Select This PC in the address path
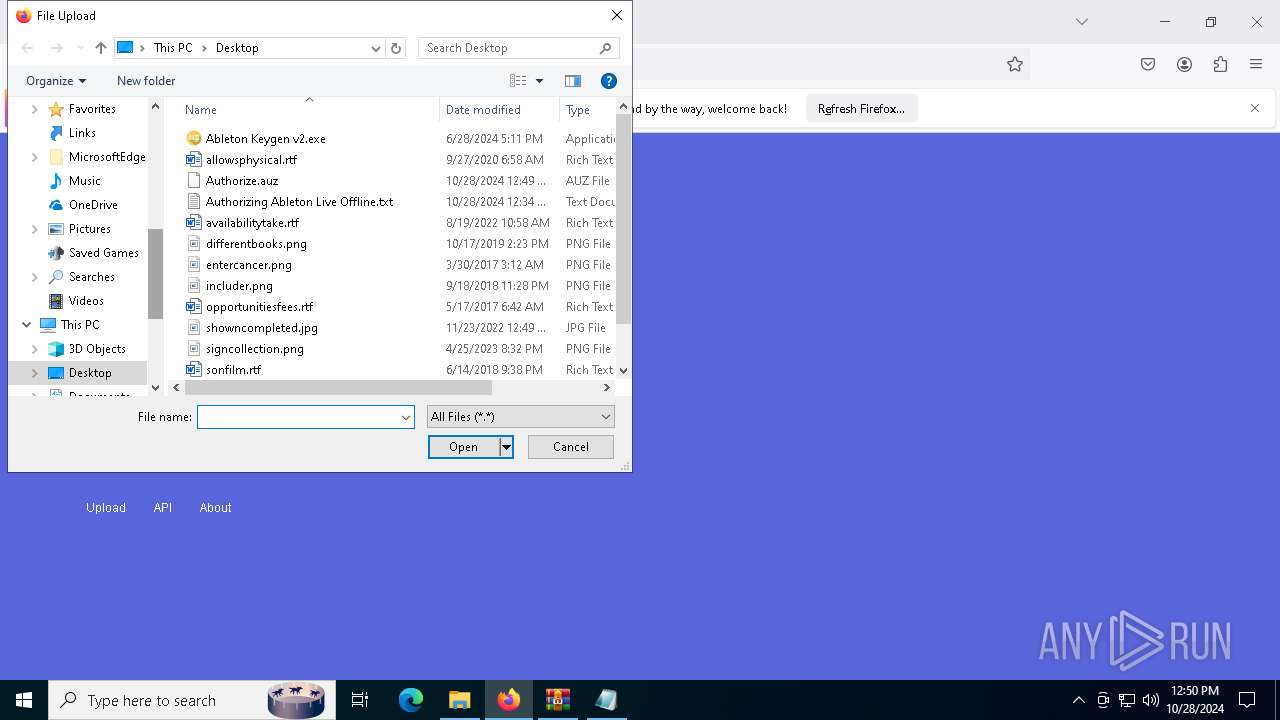The width and height of the screenshot is (1280, 720). click(173, 48)
